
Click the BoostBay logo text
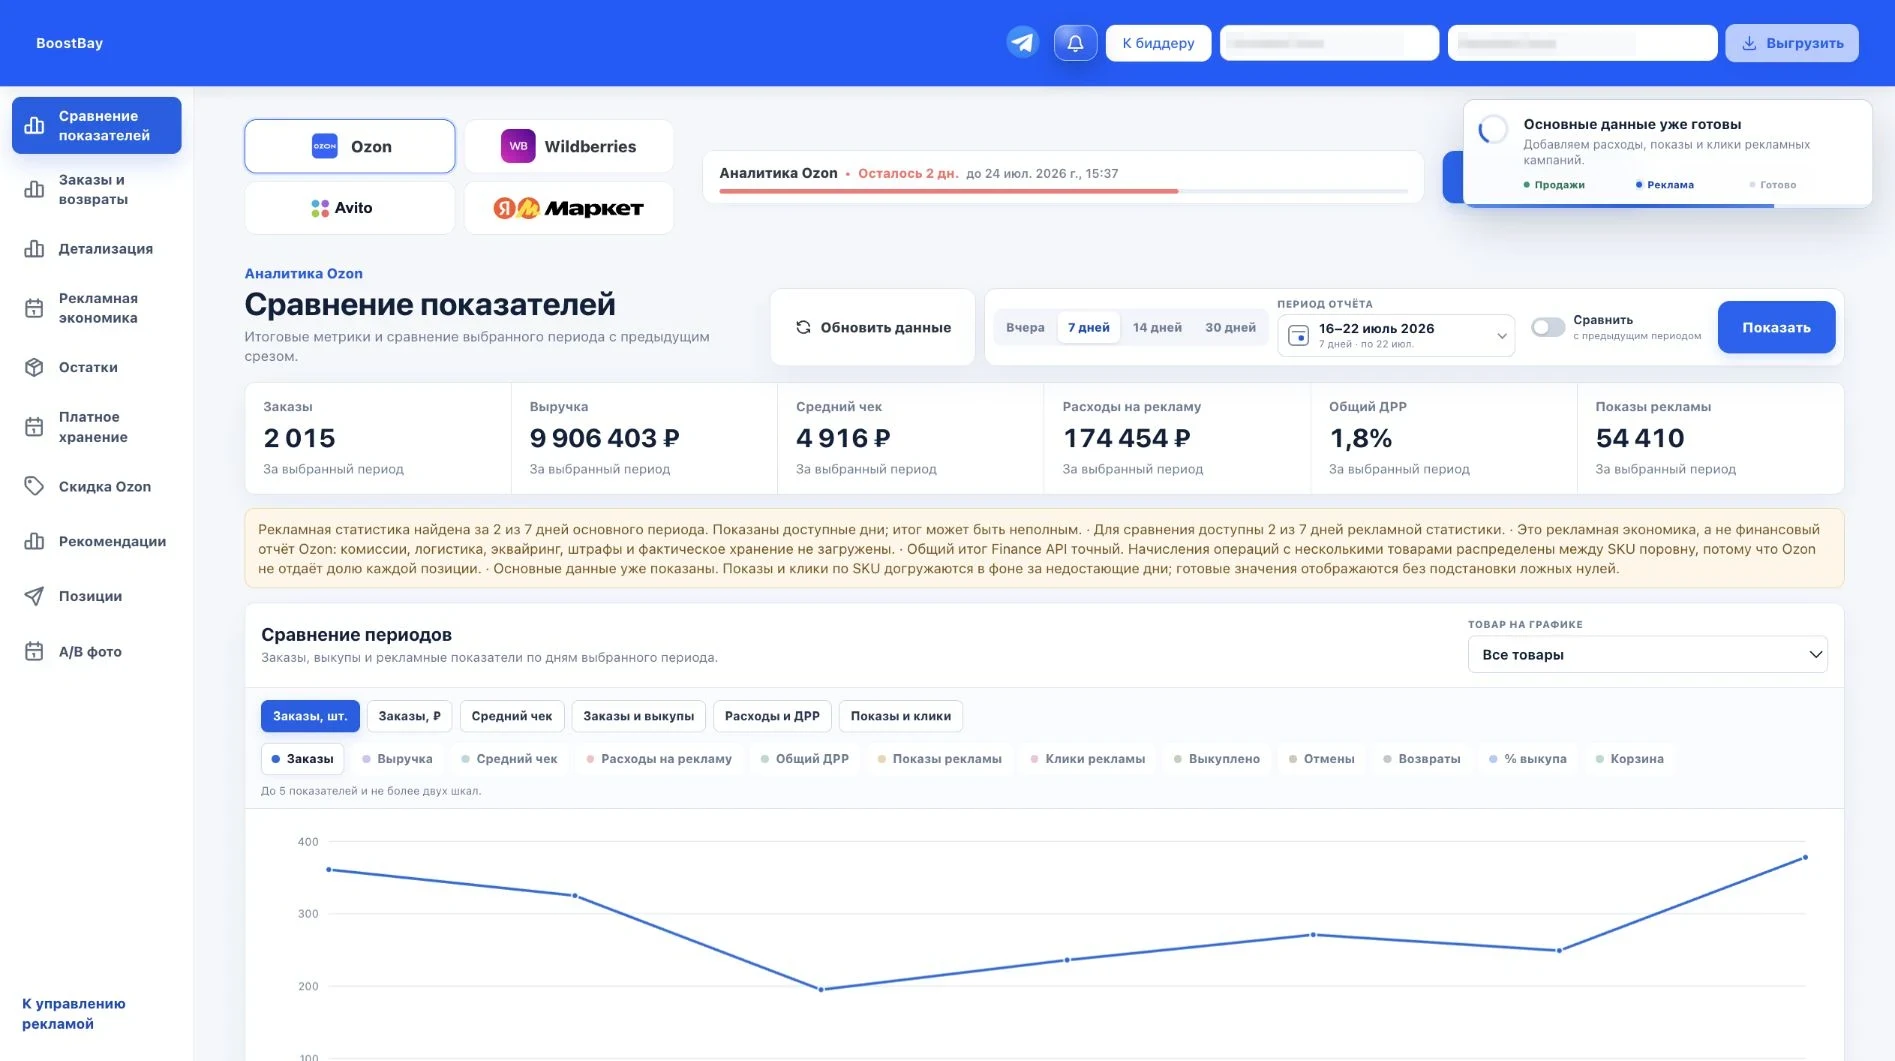pos(69,43)
